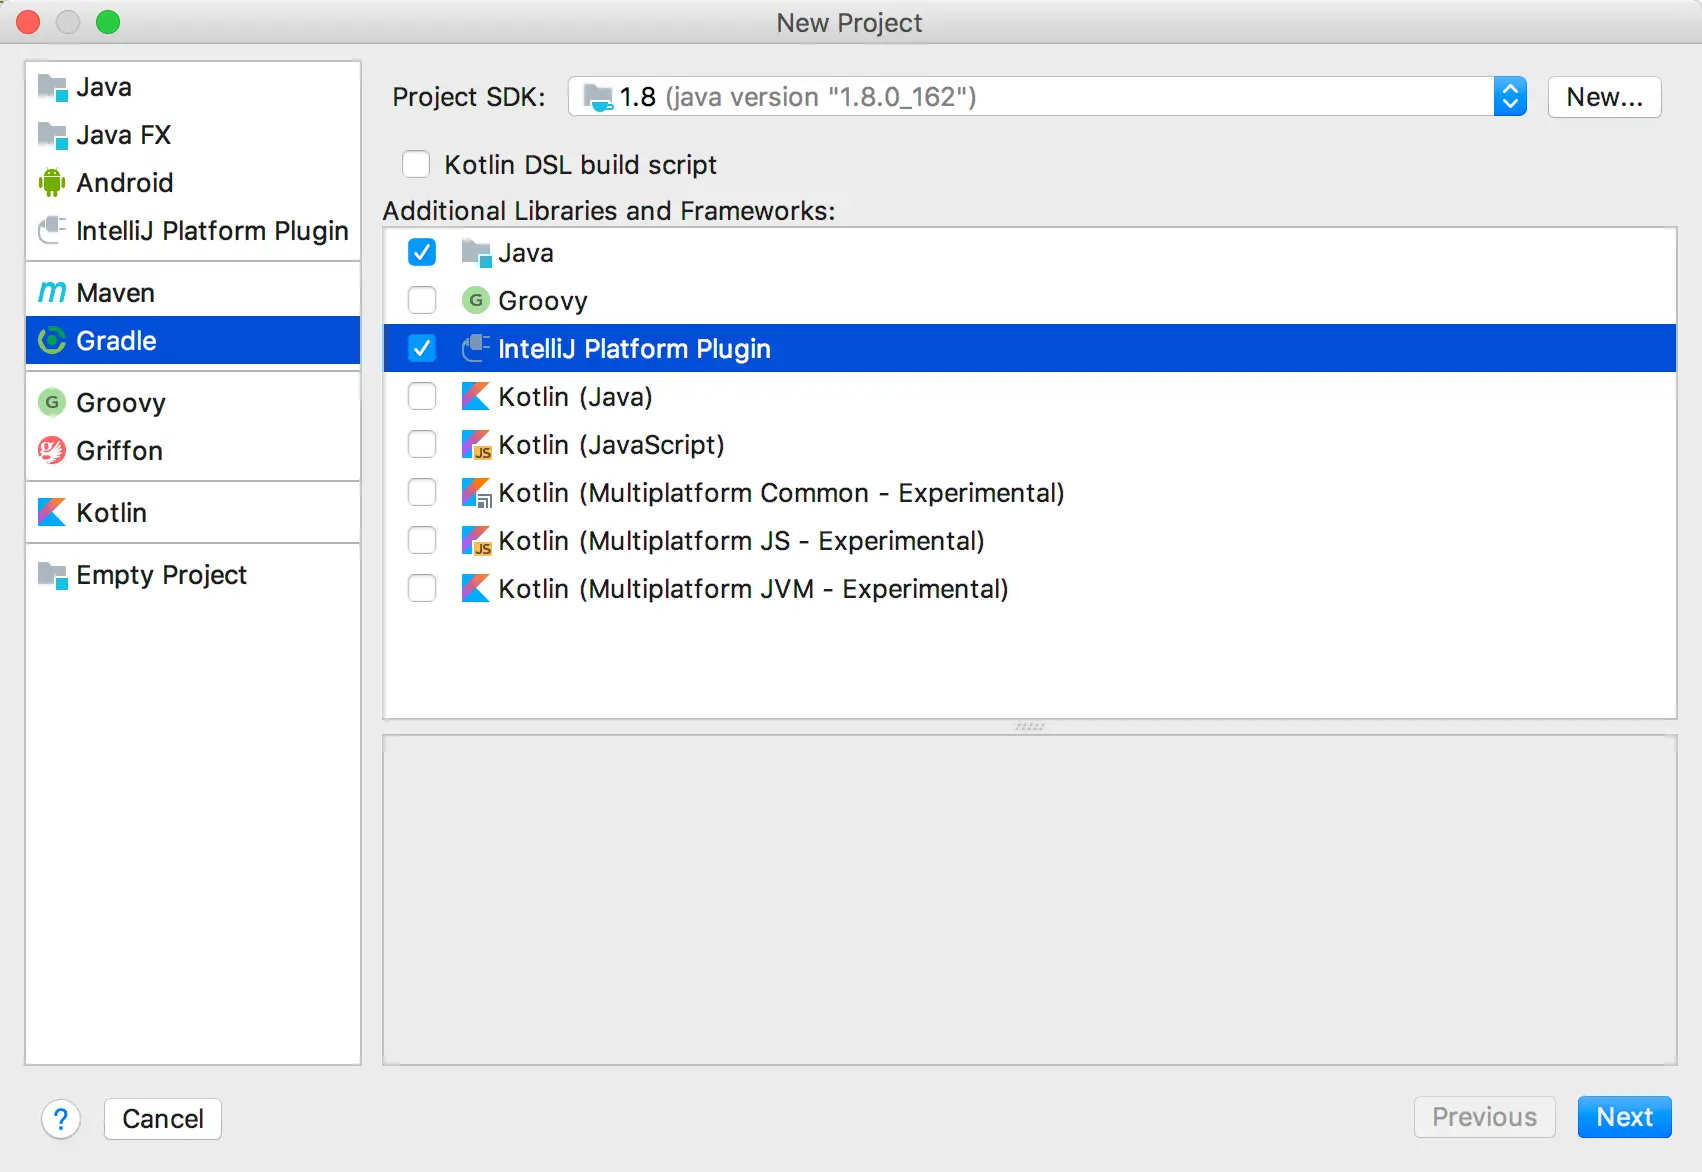Click the Empty Project folder icon
1702x1172 pixels.
coord(52,575)
